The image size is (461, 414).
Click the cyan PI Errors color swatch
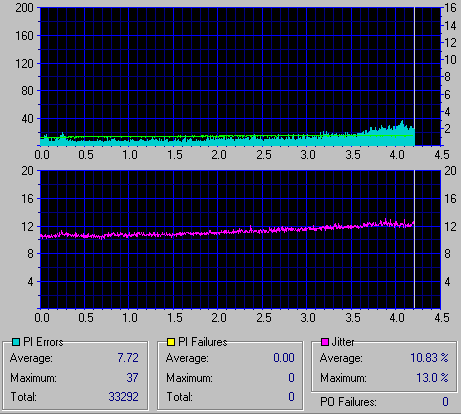click(16, 342)
